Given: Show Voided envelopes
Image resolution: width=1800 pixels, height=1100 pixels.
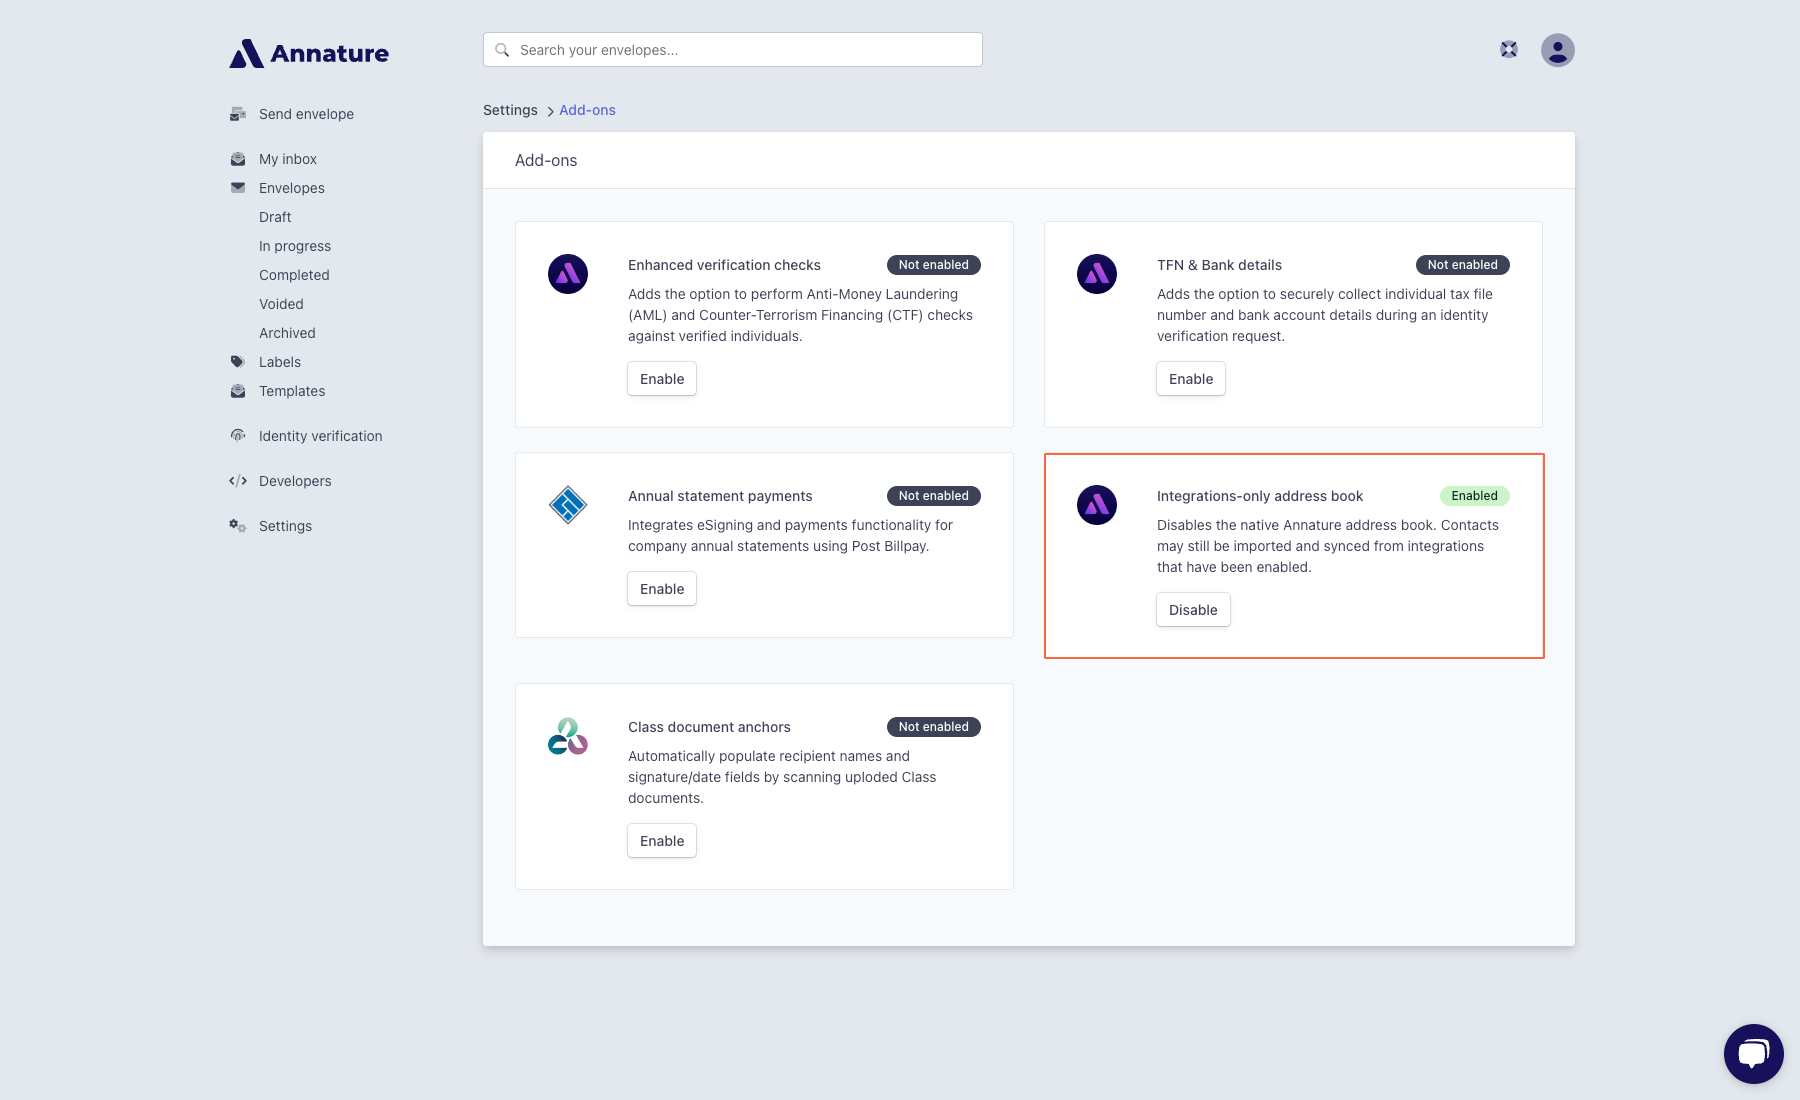Looking at the screenshot, I should 281,304.
